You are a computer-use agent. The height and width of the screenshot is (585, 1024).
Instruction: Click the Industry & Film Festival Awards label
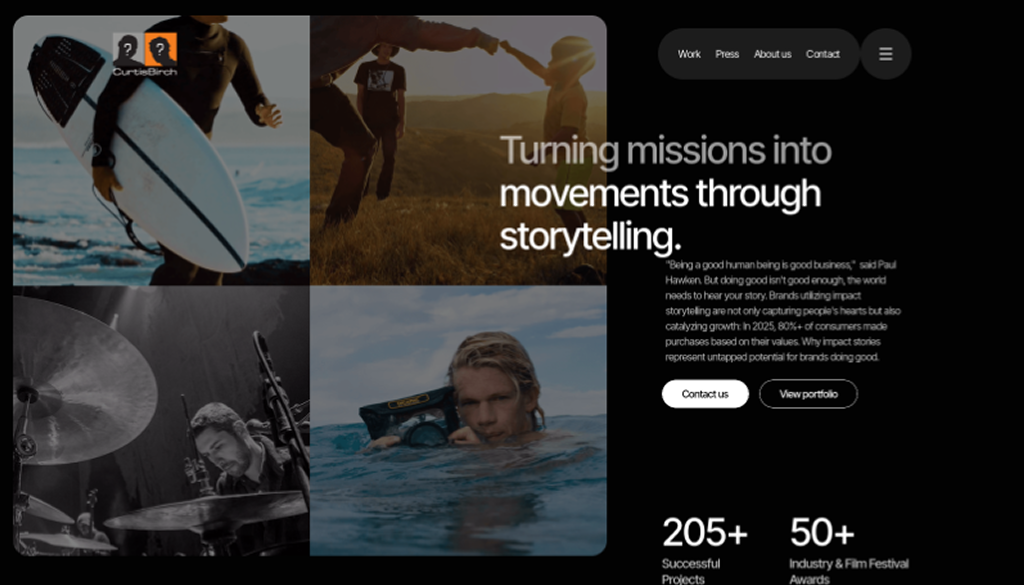[x=849, y=571]
